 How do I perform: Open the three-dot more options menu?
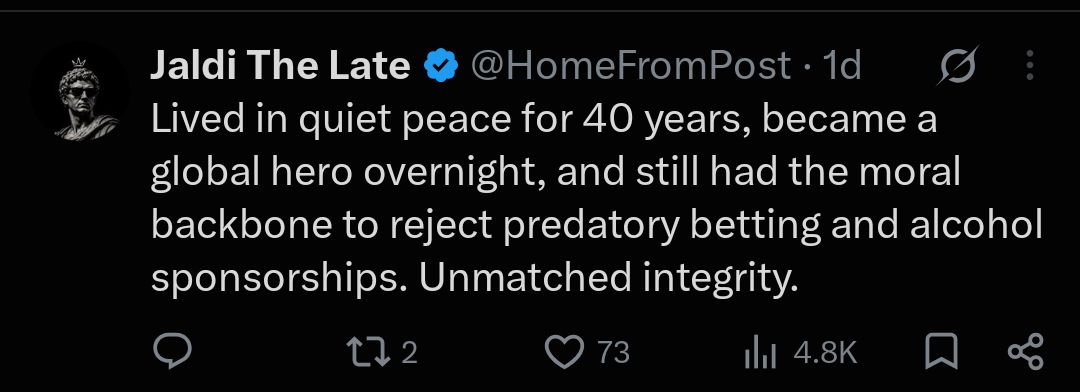[x=1030, y=65]
